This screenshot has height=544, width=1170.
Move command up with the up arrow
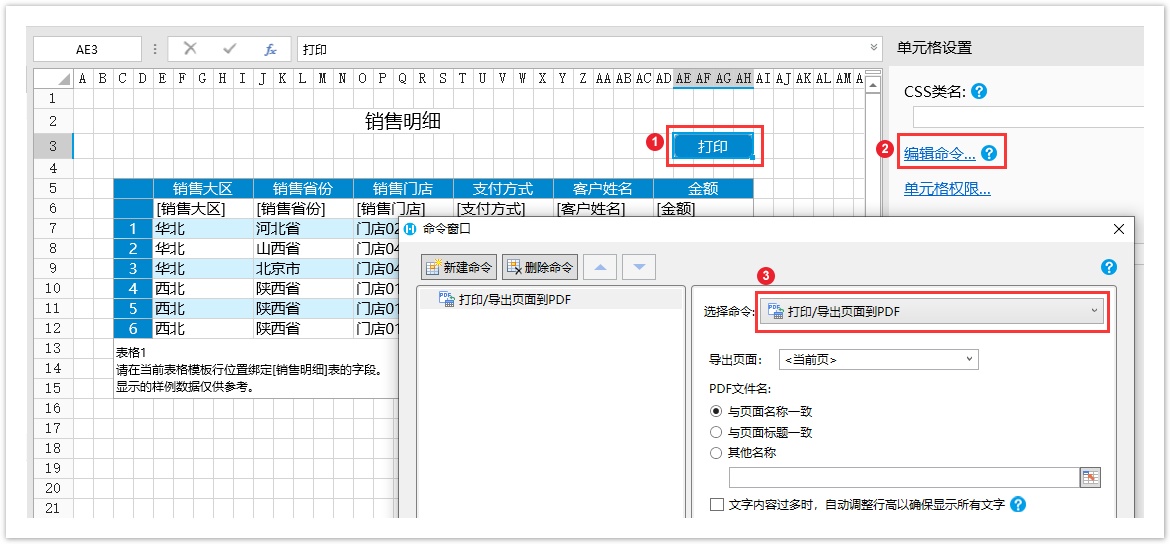[600, 267]
